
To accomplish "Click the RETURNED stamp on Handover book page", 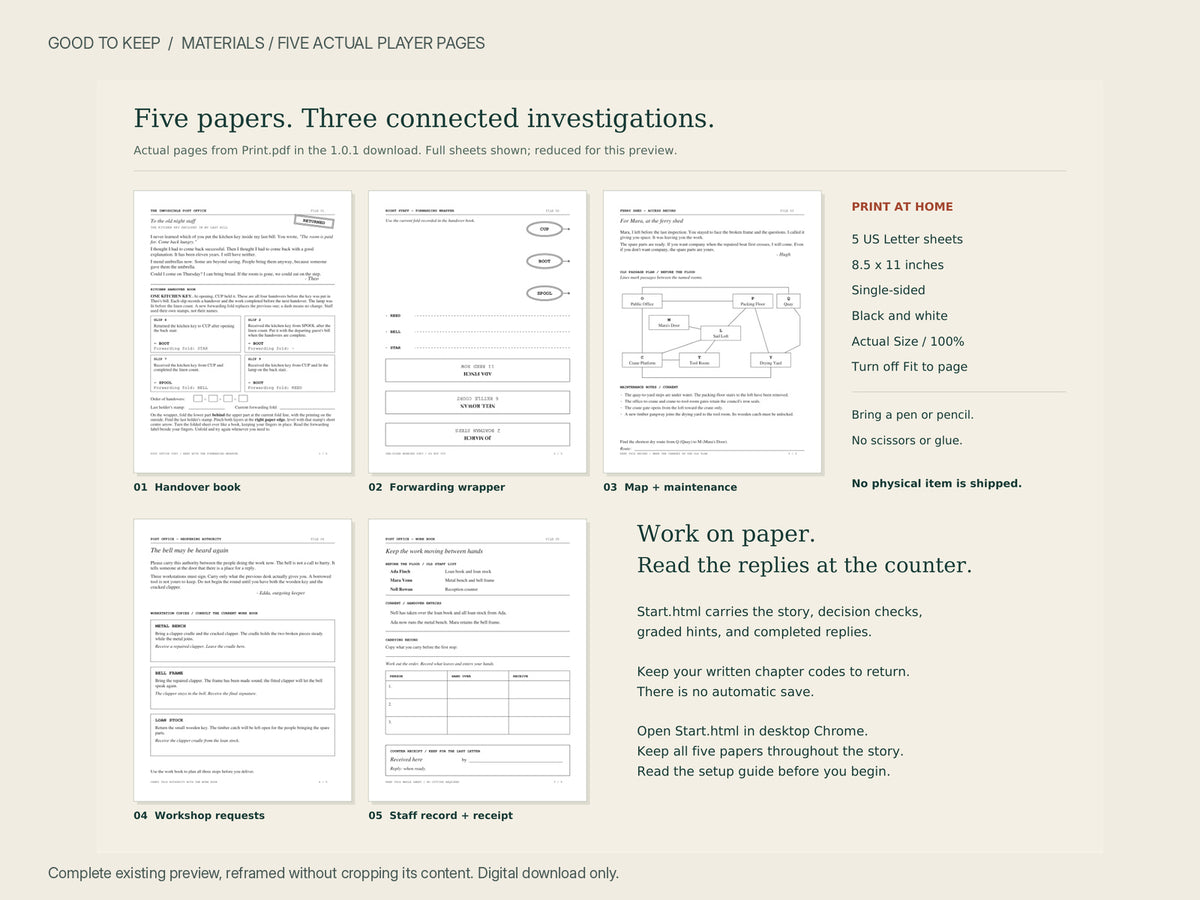I will coord(313,222).
